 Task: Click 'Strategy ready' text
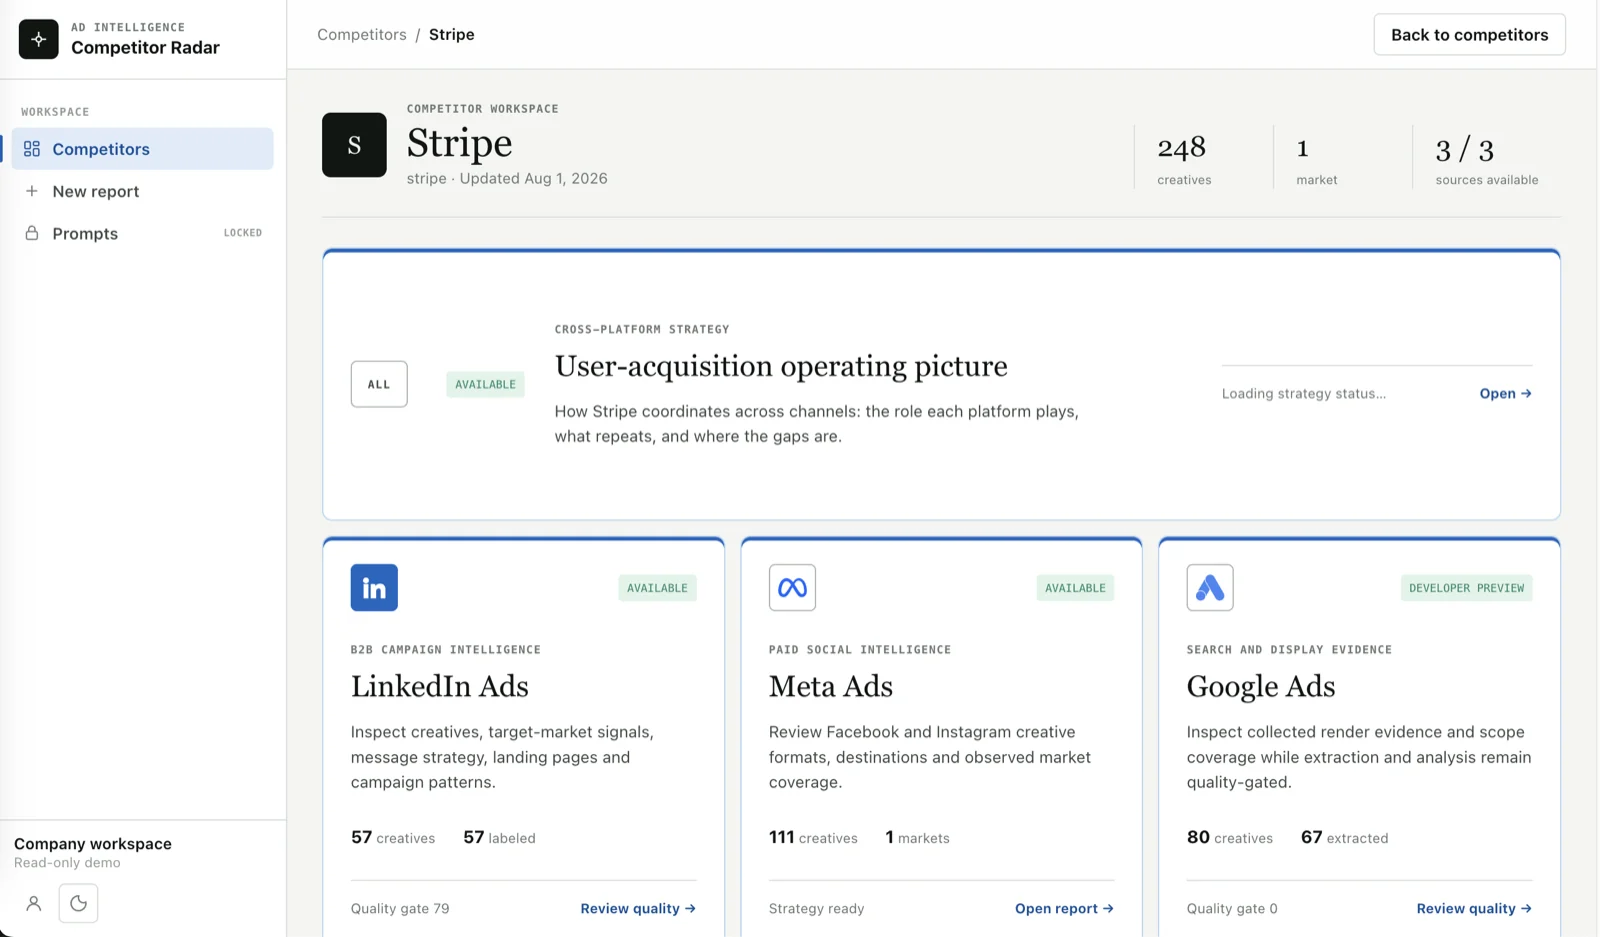point(816,909)
